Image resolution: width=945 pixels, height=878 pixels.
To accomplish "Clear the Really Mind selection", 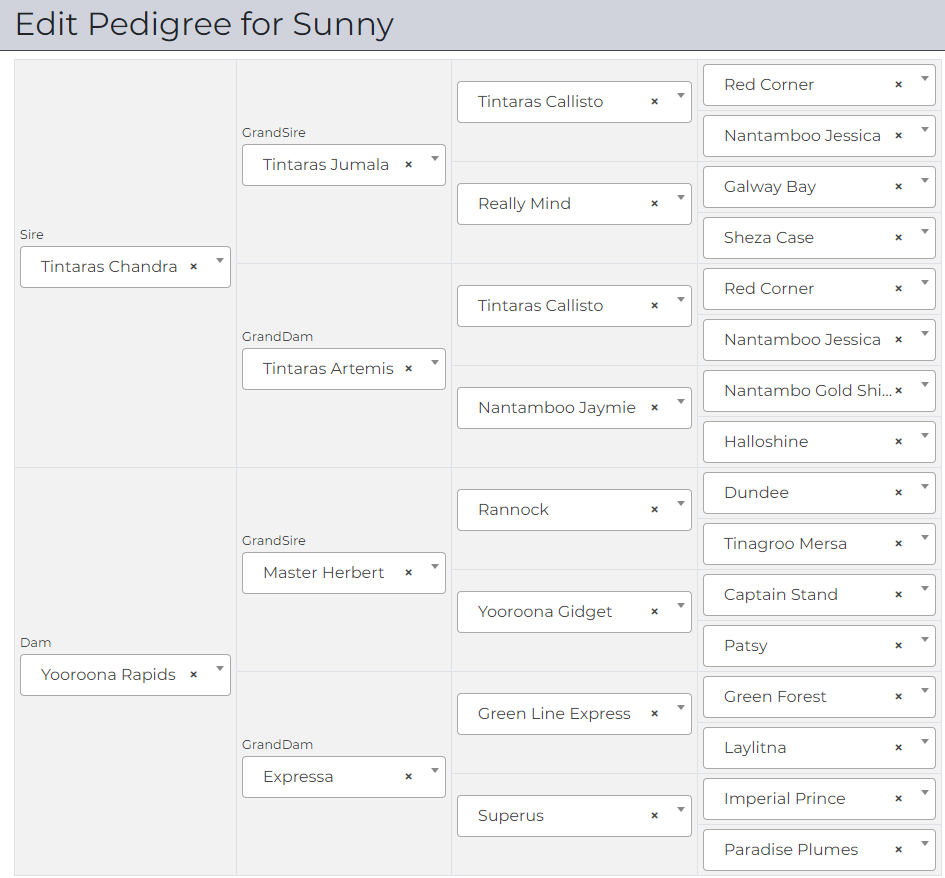I will click(x=655, y=204).
